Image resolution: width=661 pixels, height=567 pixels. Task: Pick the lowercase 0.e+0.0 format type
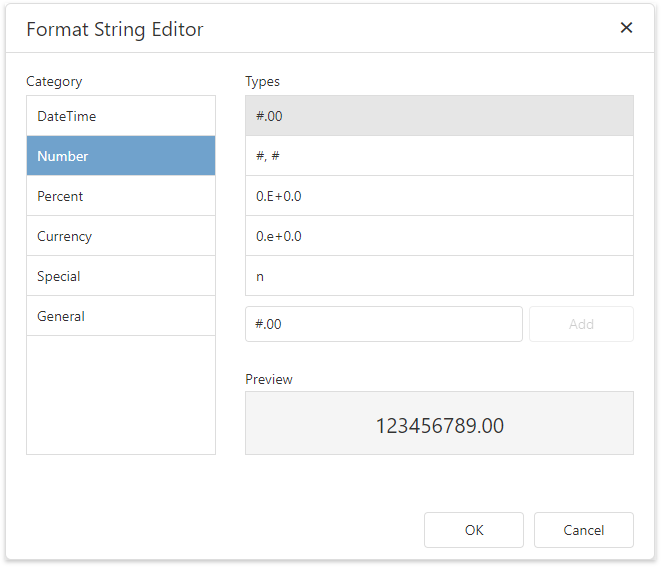pyautogui.click(x=438, y=236)
